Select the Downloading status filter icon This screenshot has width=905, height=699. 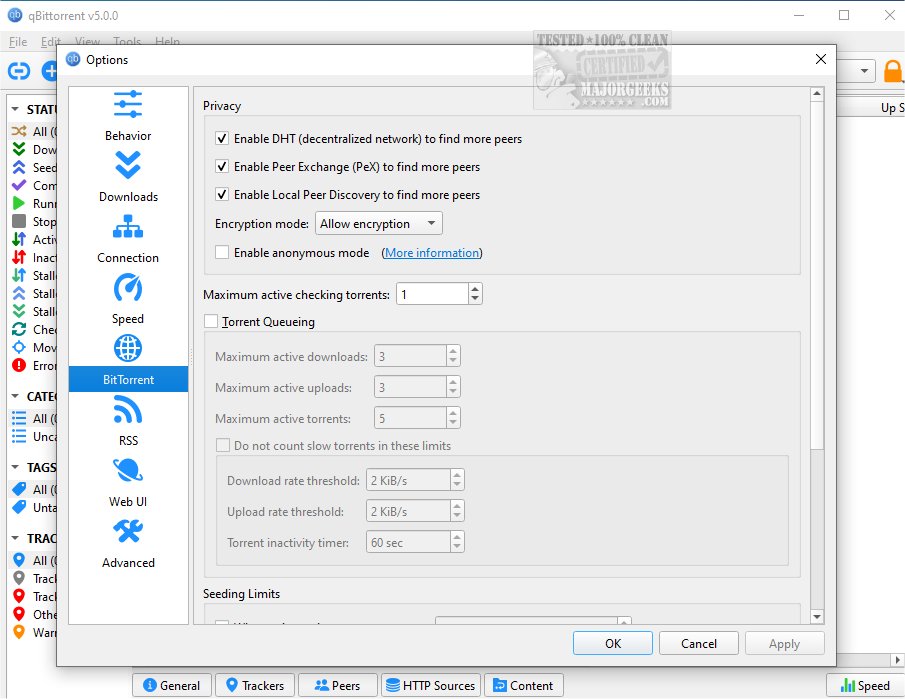tap(19, 149)
